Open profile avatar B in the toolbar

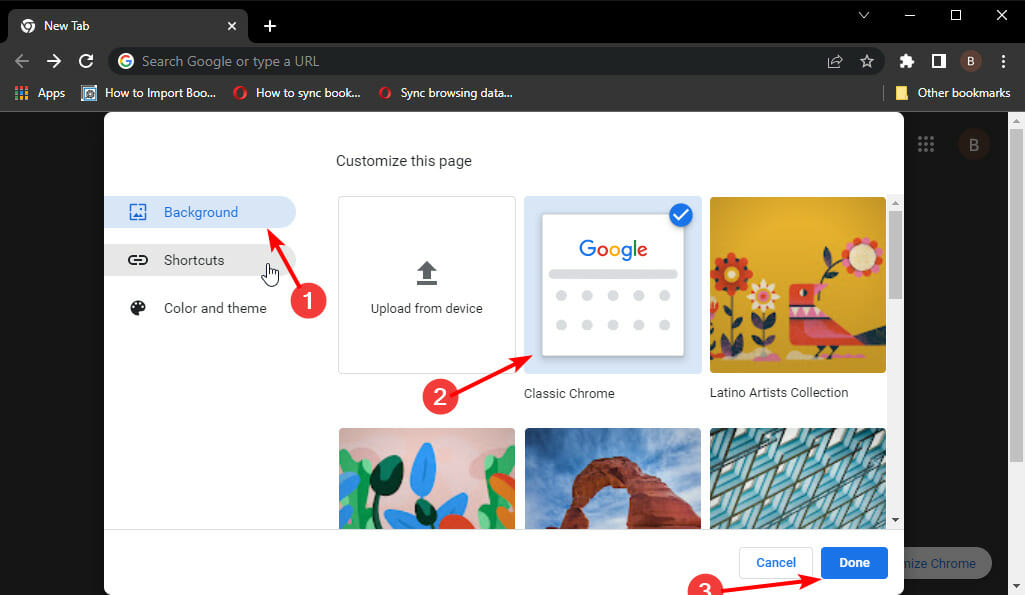point(971,61)
